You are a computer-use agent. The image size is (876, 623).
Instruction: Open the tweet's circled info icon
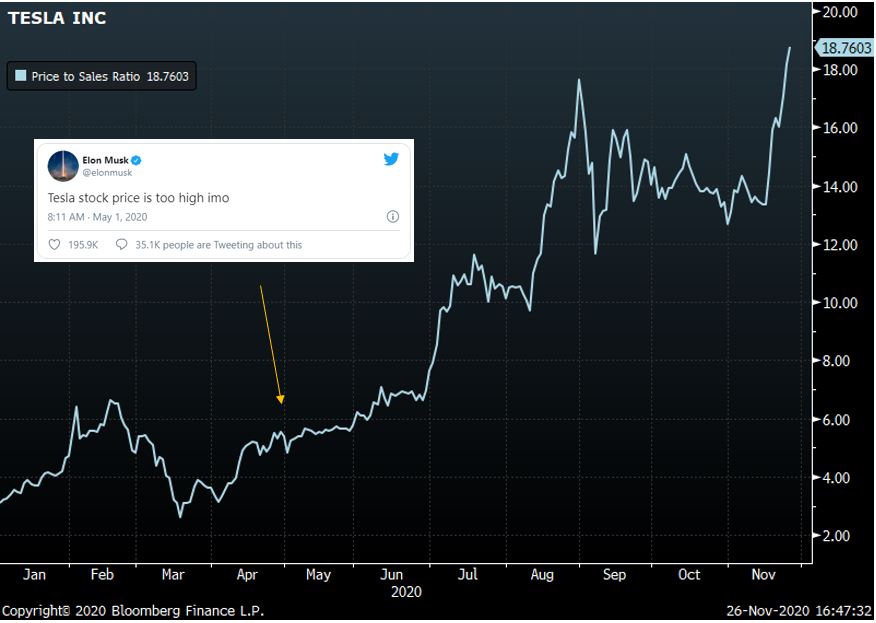pyautogui.click(x=392, y=216)
